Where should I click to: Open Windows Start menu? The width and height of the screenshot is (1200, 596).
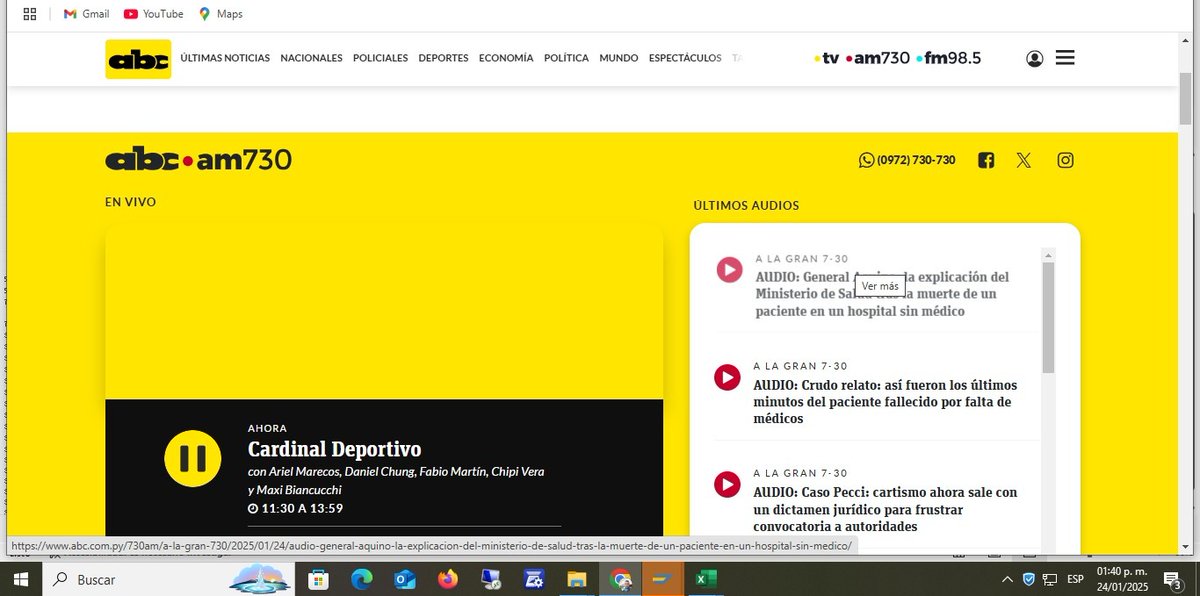click(x=20, y=579)
